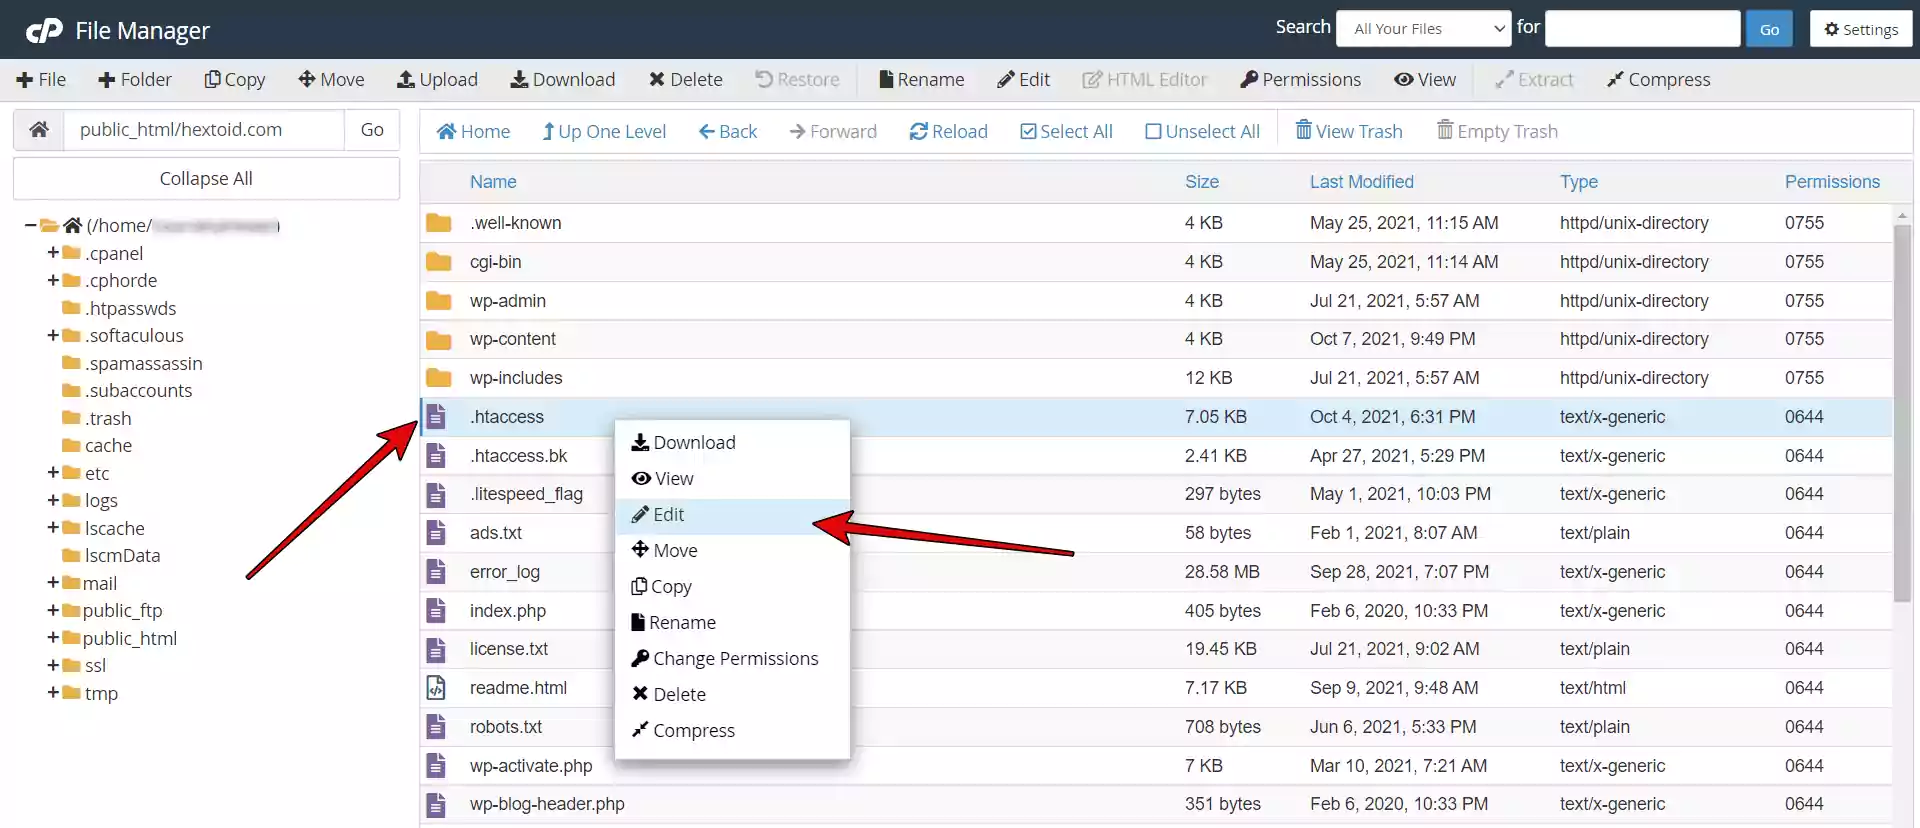The width and height of the screenshot is (1920, 828).
Task: Choose Delete in the context menu
Action: coord(732,695)
